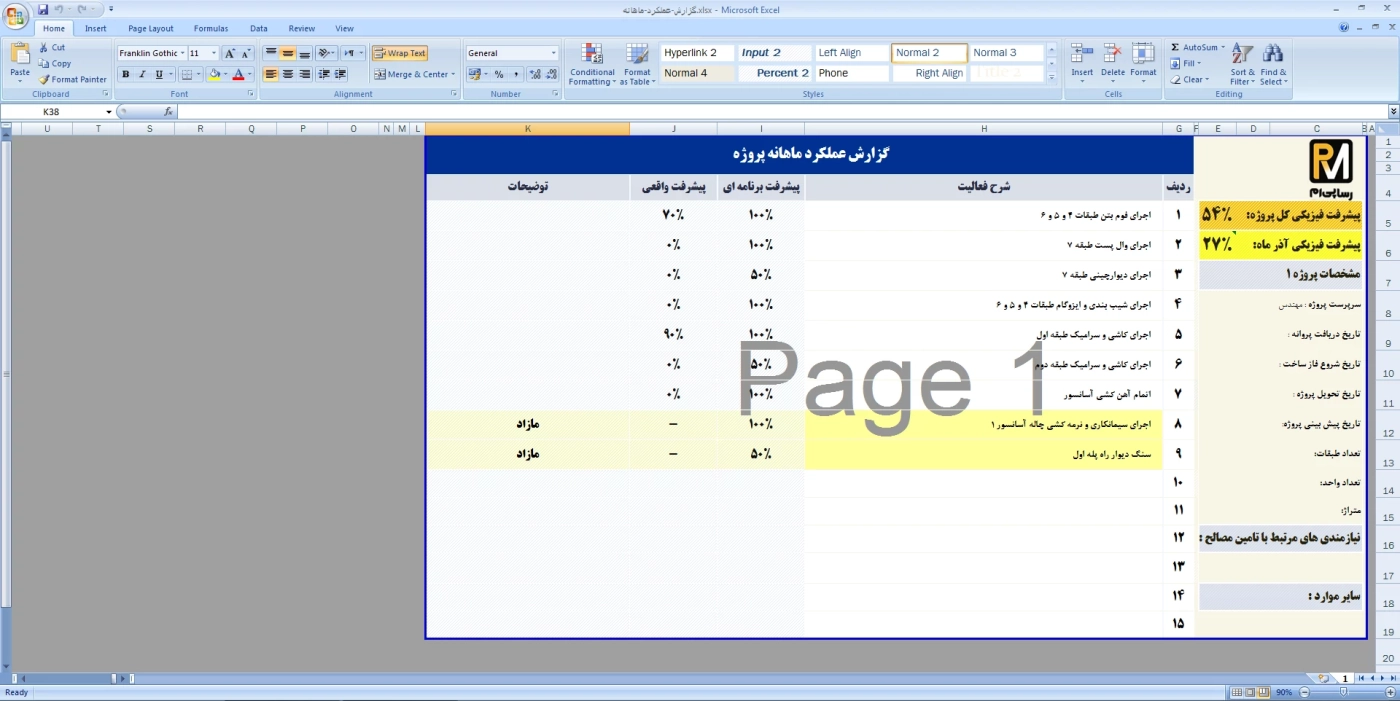Toggle Underline formatting
The image size is (1400, 701).
click(x=158, y=74)
